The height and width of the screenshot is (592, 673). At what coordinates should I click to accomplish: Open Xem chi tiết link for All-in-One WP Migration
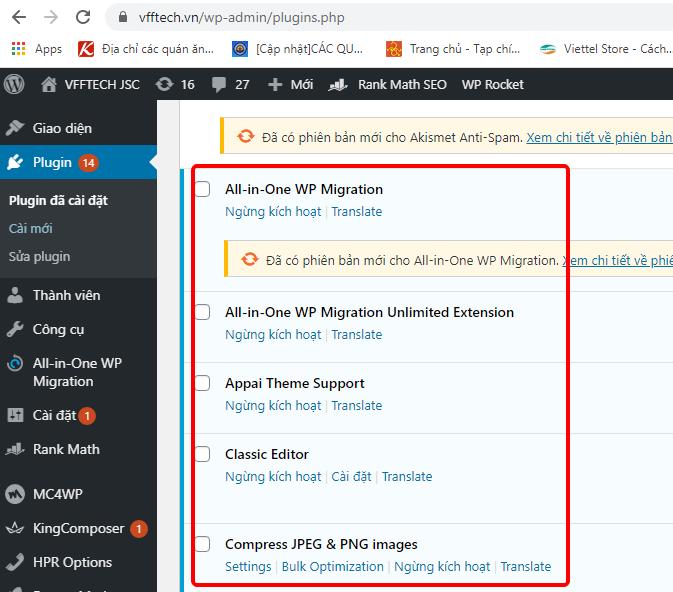[x=617, y=261]
